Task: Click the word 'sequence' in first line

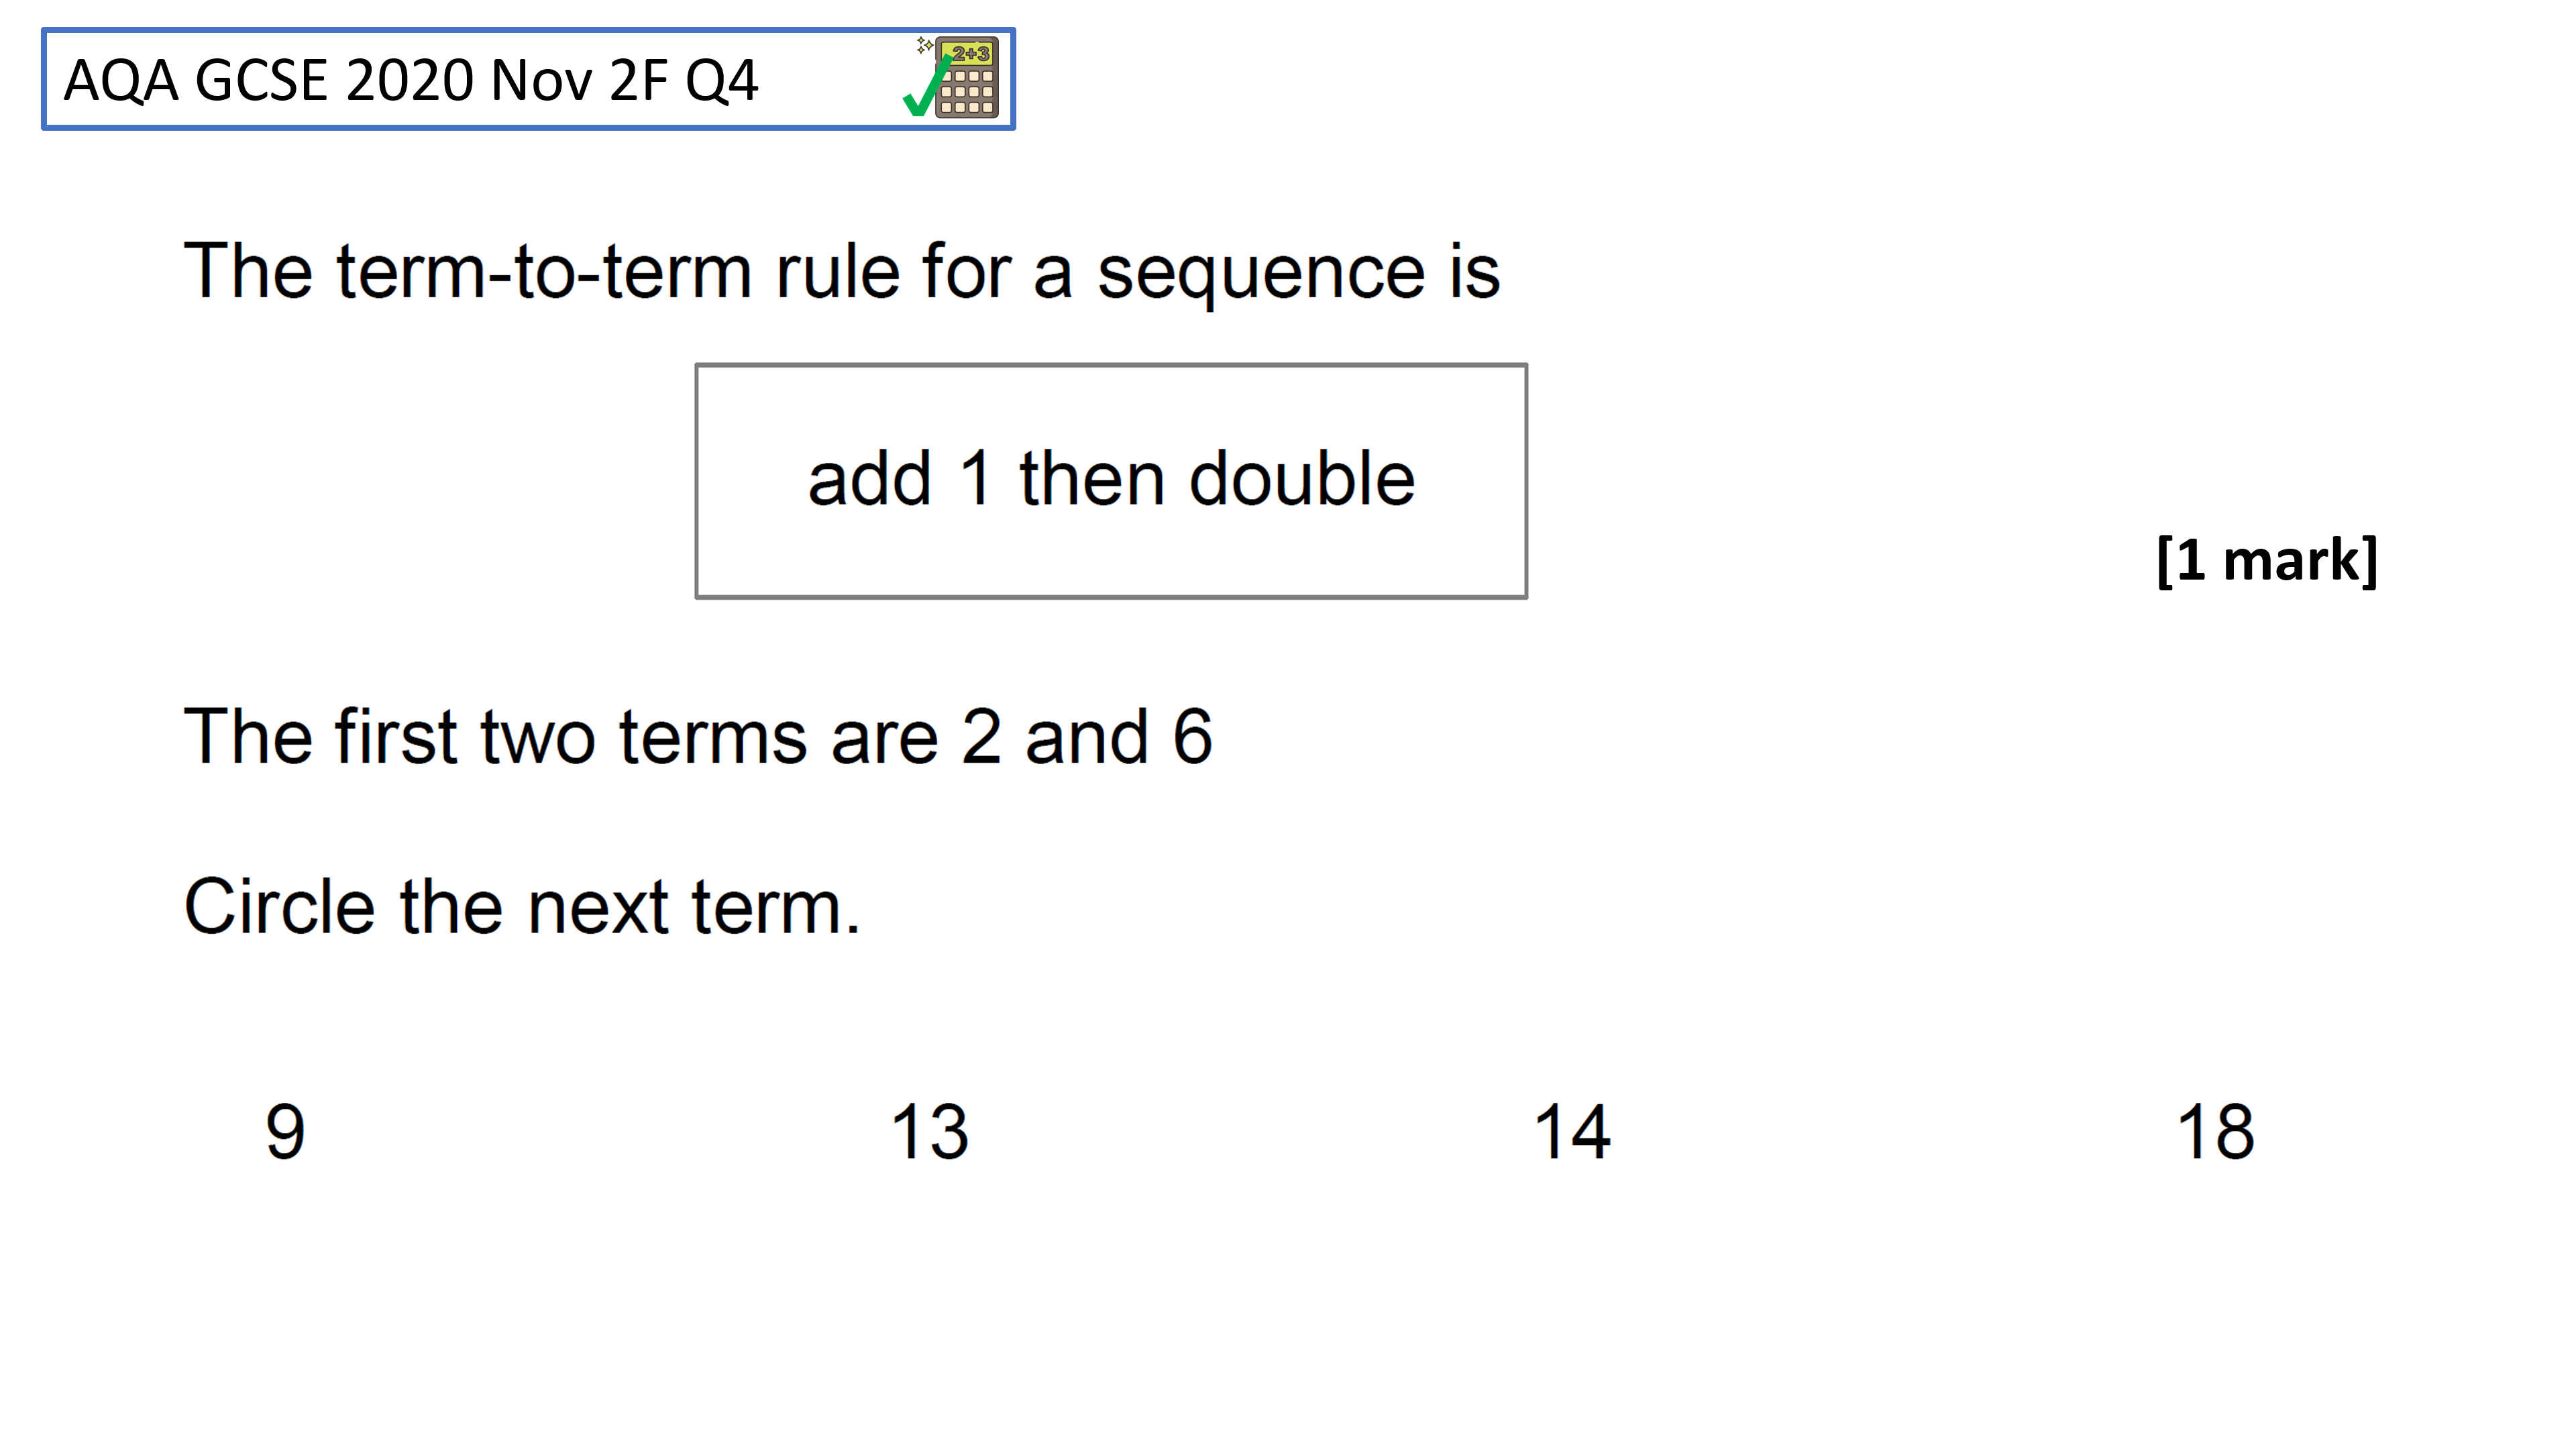Action: click(x=1261, y=275)
